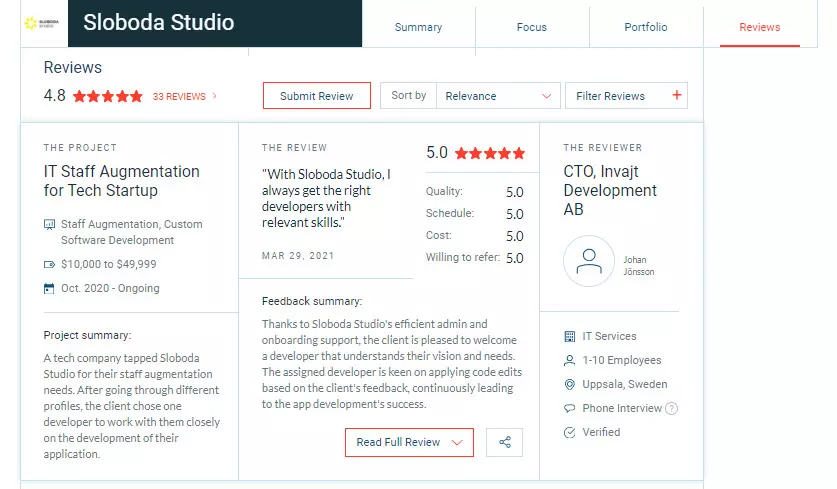Click the Staff Augmentation services icon
The width and height of the screenshot is (837, 489).
49,224
